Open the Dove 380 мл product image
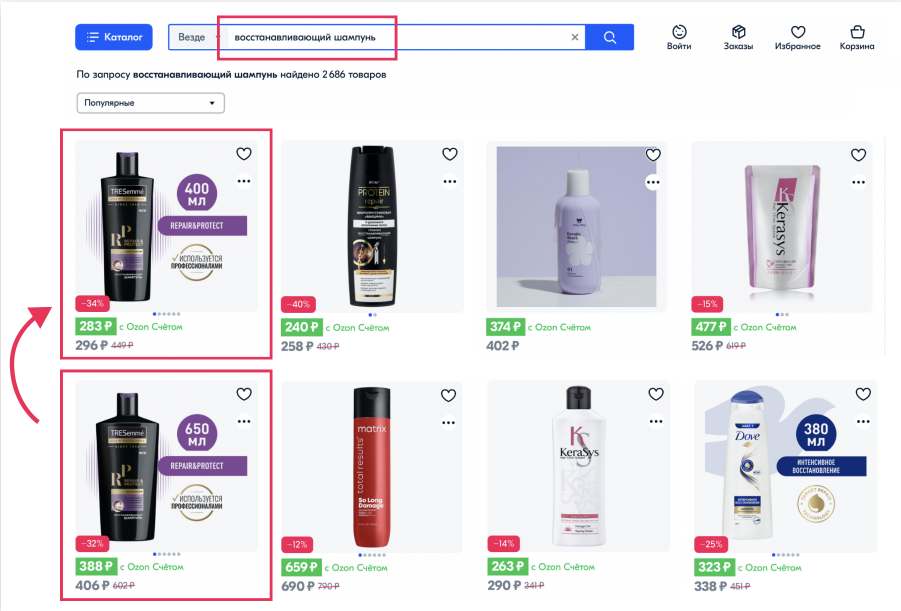 (x=786, y=467)
